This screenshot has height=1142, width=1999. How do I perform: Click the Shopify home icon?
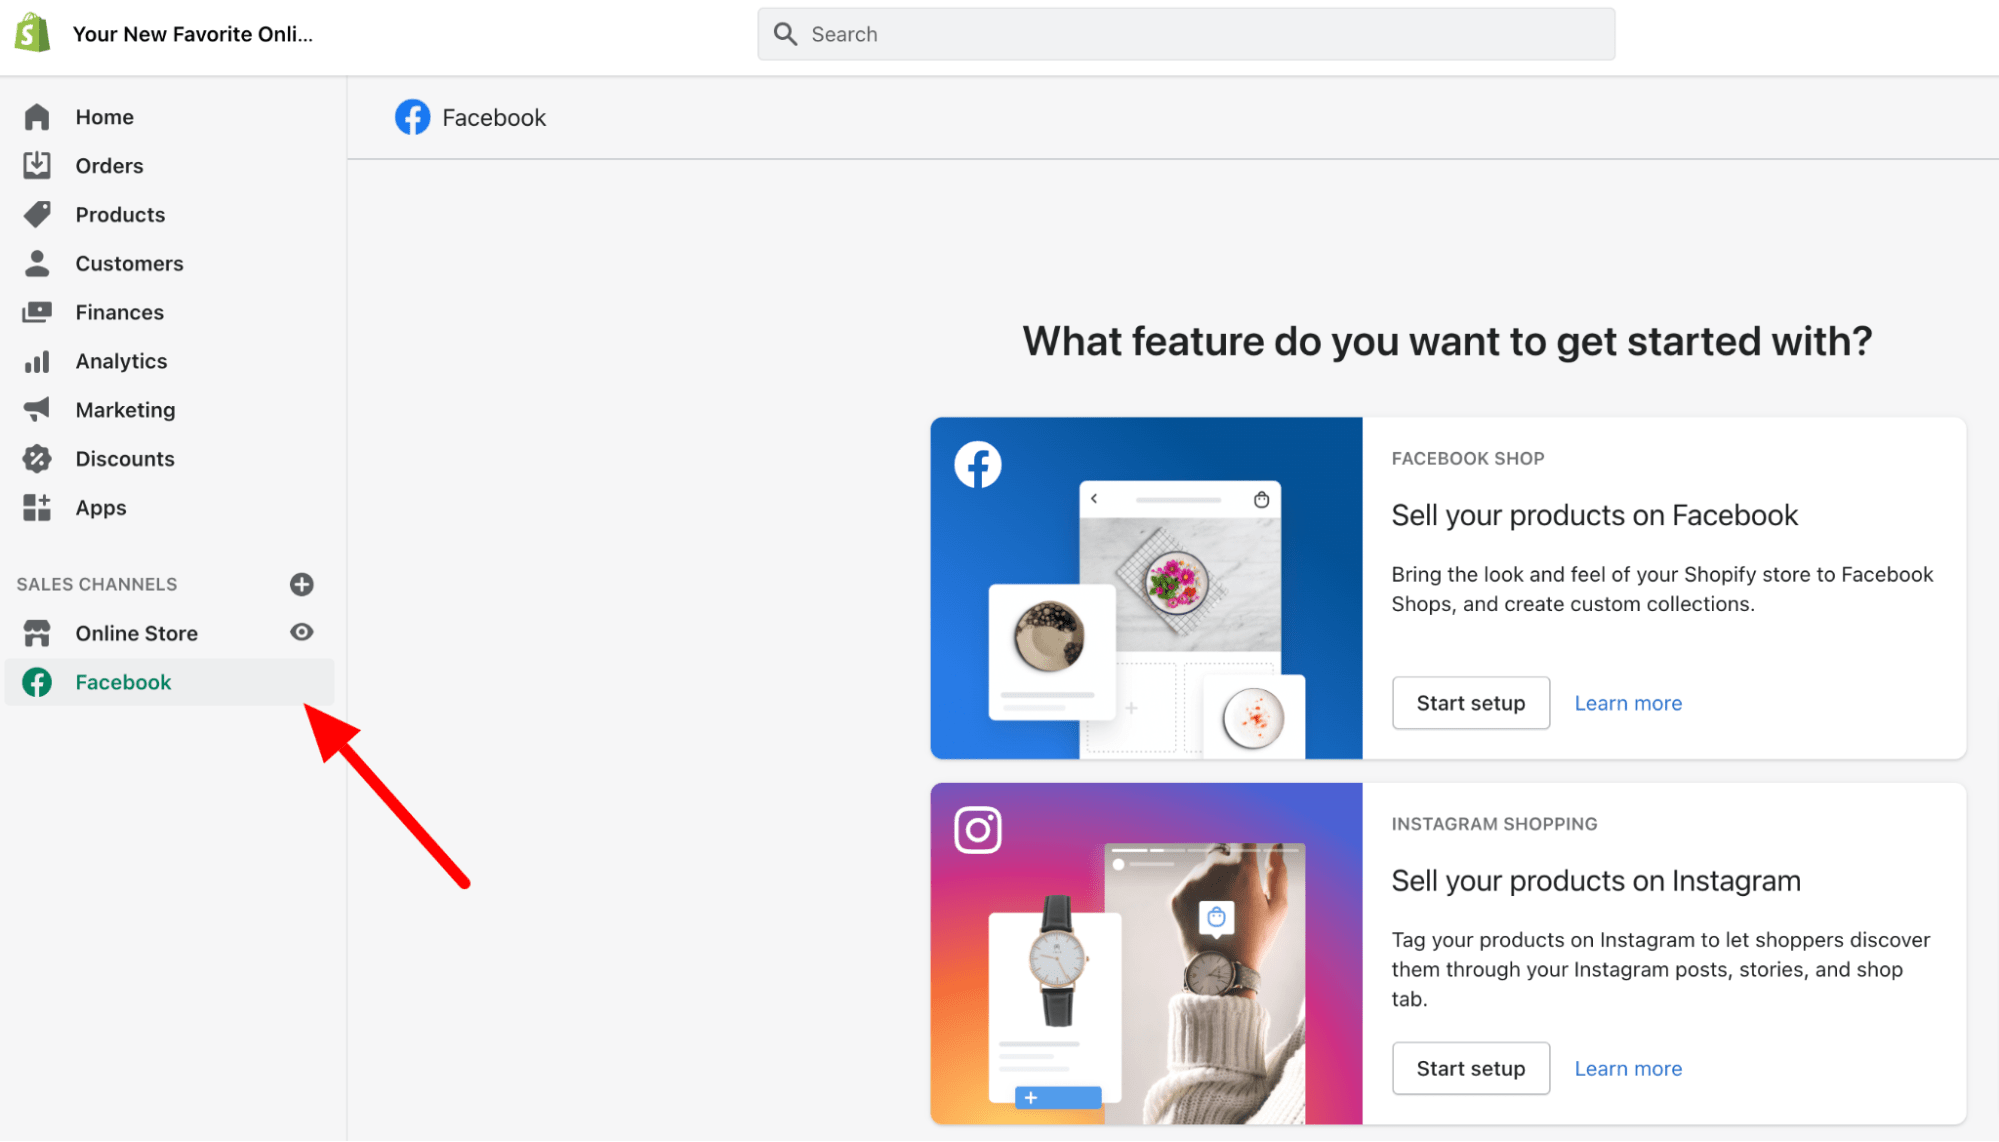click(34, 34)
